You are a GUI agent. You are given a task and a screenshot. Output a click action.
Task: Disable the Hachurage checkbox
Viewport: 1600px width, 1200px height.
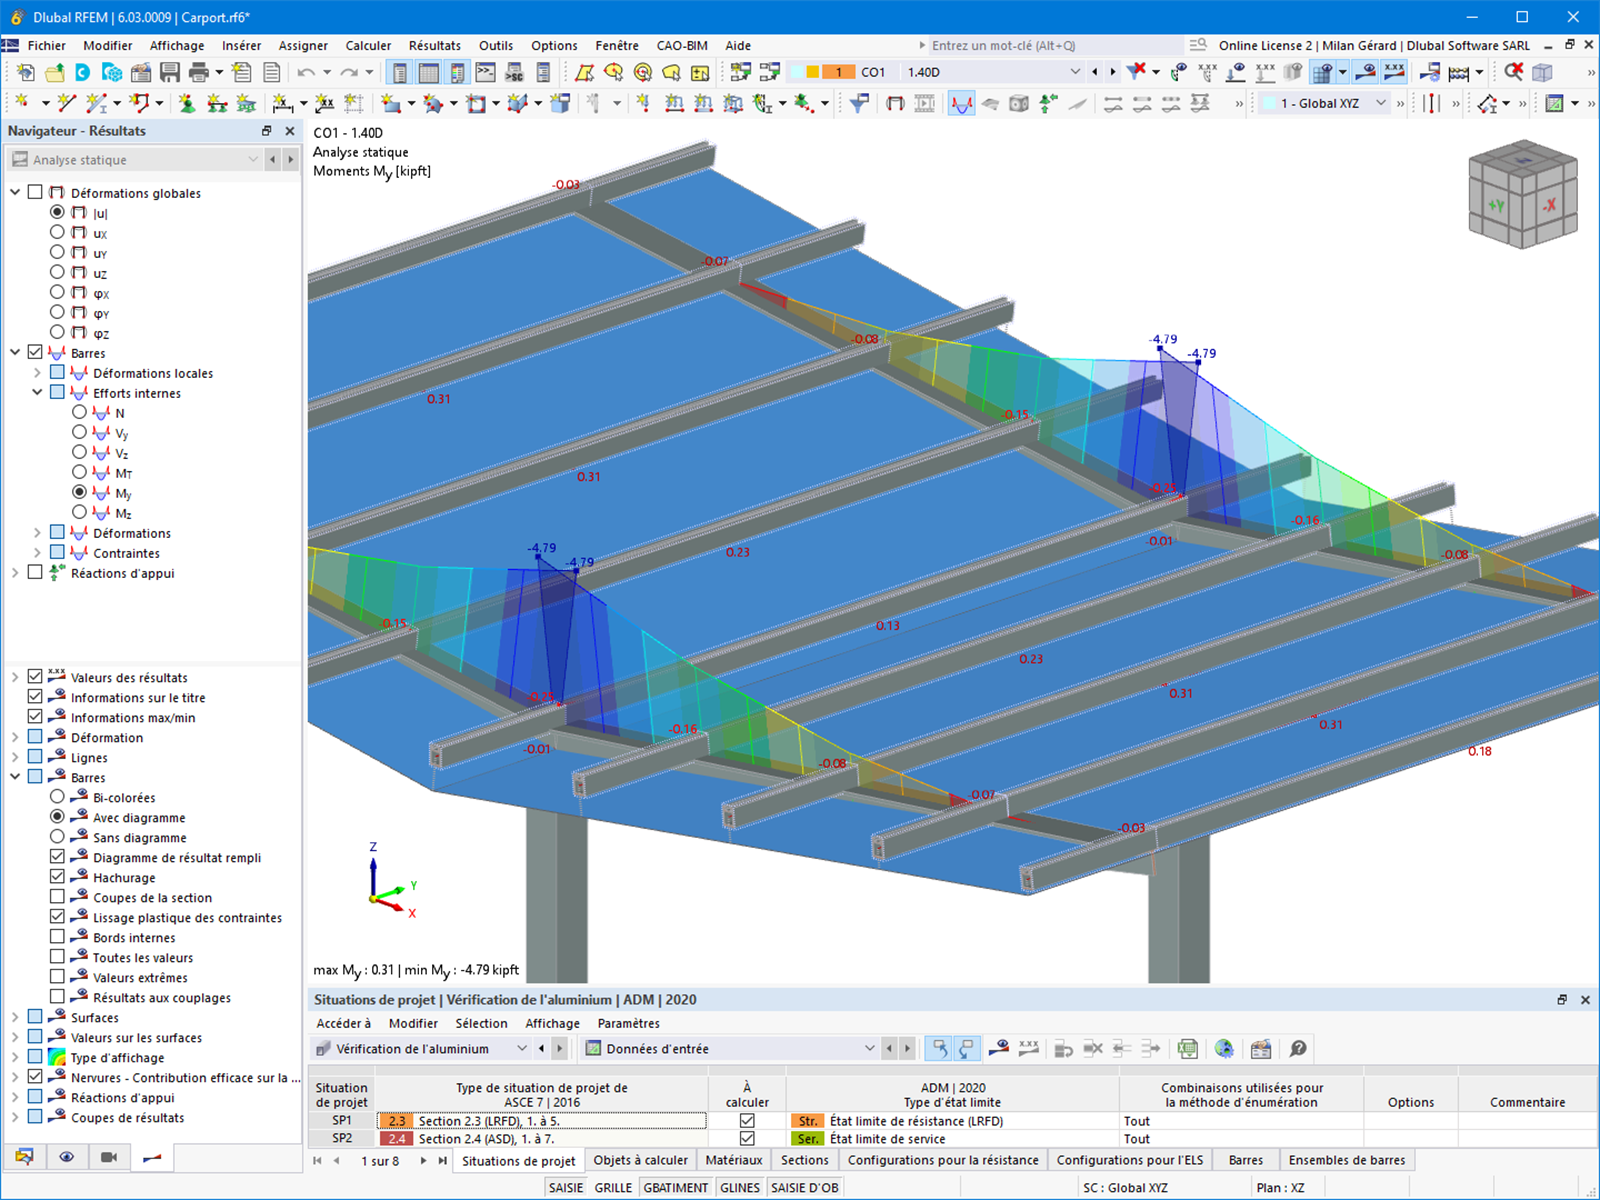[58, 877]
